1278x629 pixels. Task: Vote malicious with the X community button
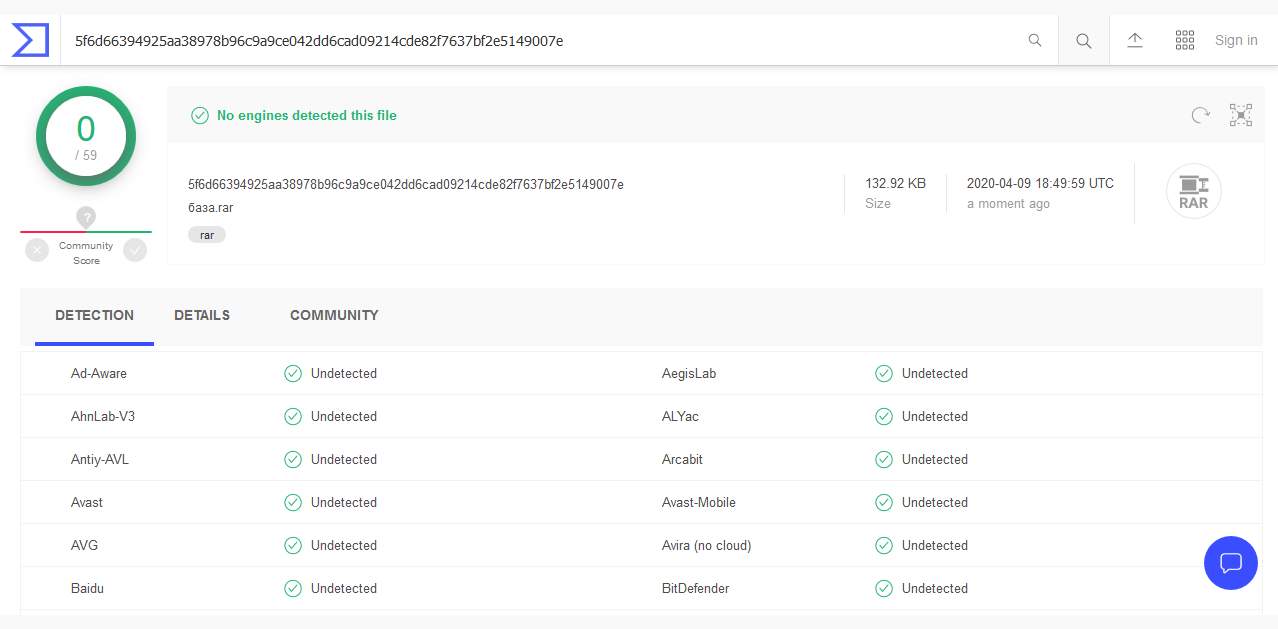37,251
